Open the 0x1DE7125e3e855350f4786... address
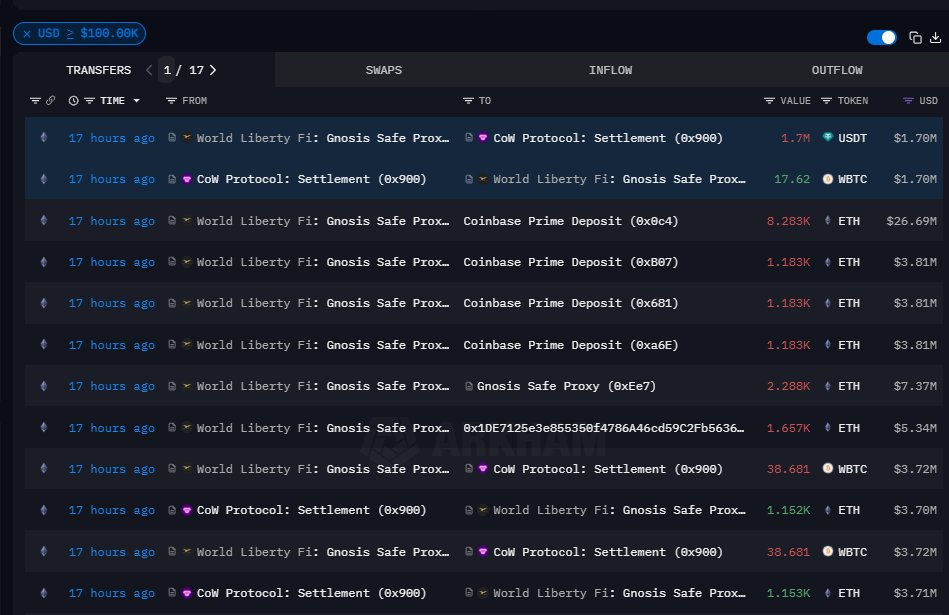The height and width of the screenshot is (615, 949). [604, 428]
